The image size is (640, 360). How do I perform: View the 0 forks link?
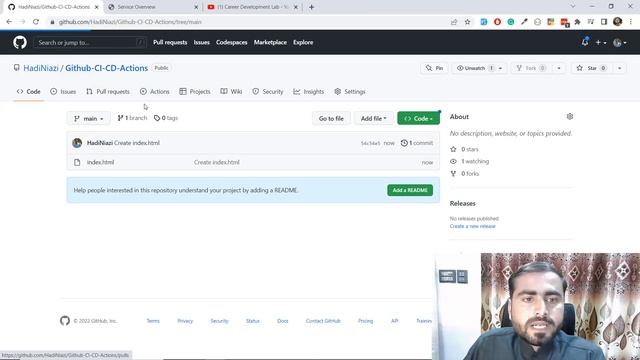point(464,173)
